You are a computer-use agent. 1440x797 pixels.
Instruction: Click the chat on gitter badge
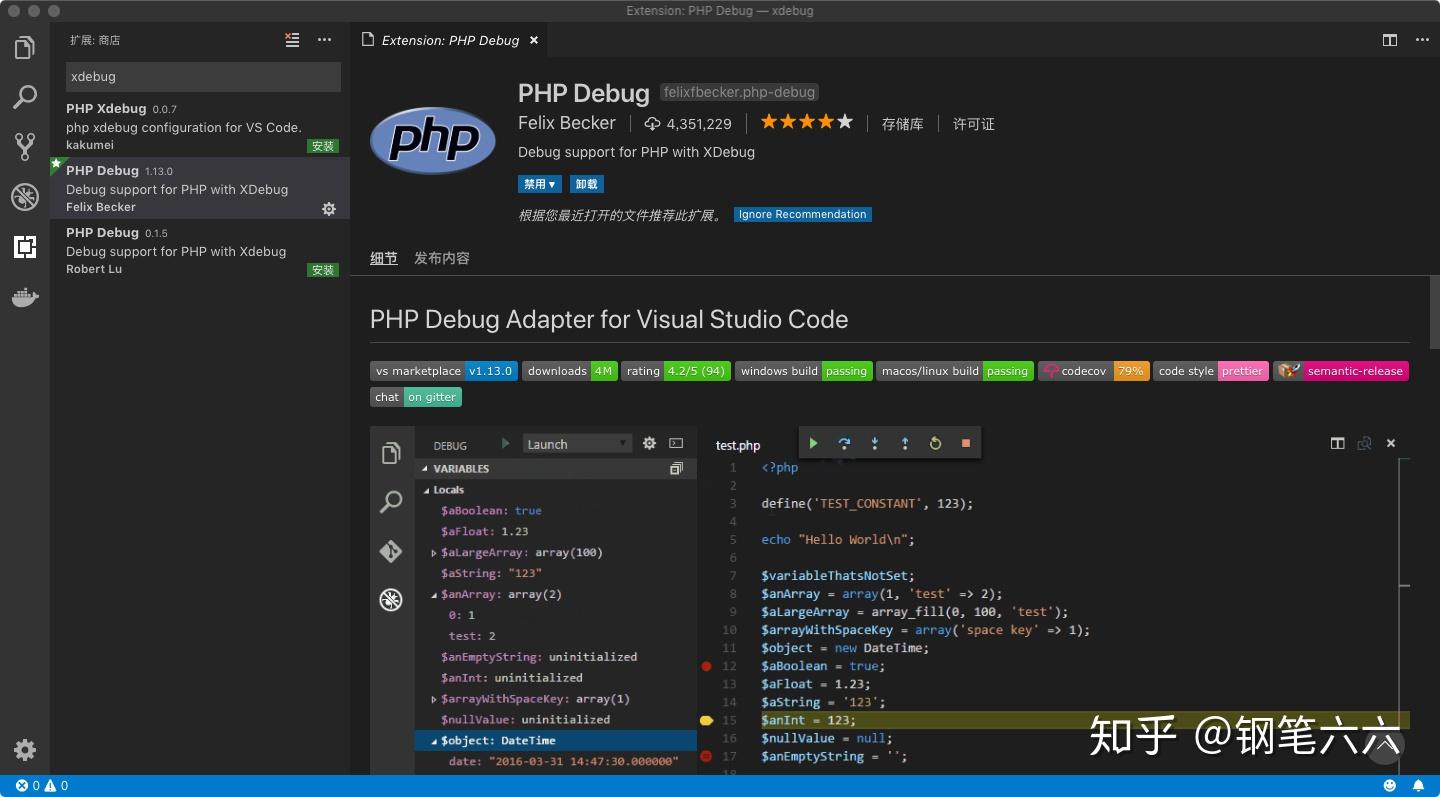click(x=416, y=397)
